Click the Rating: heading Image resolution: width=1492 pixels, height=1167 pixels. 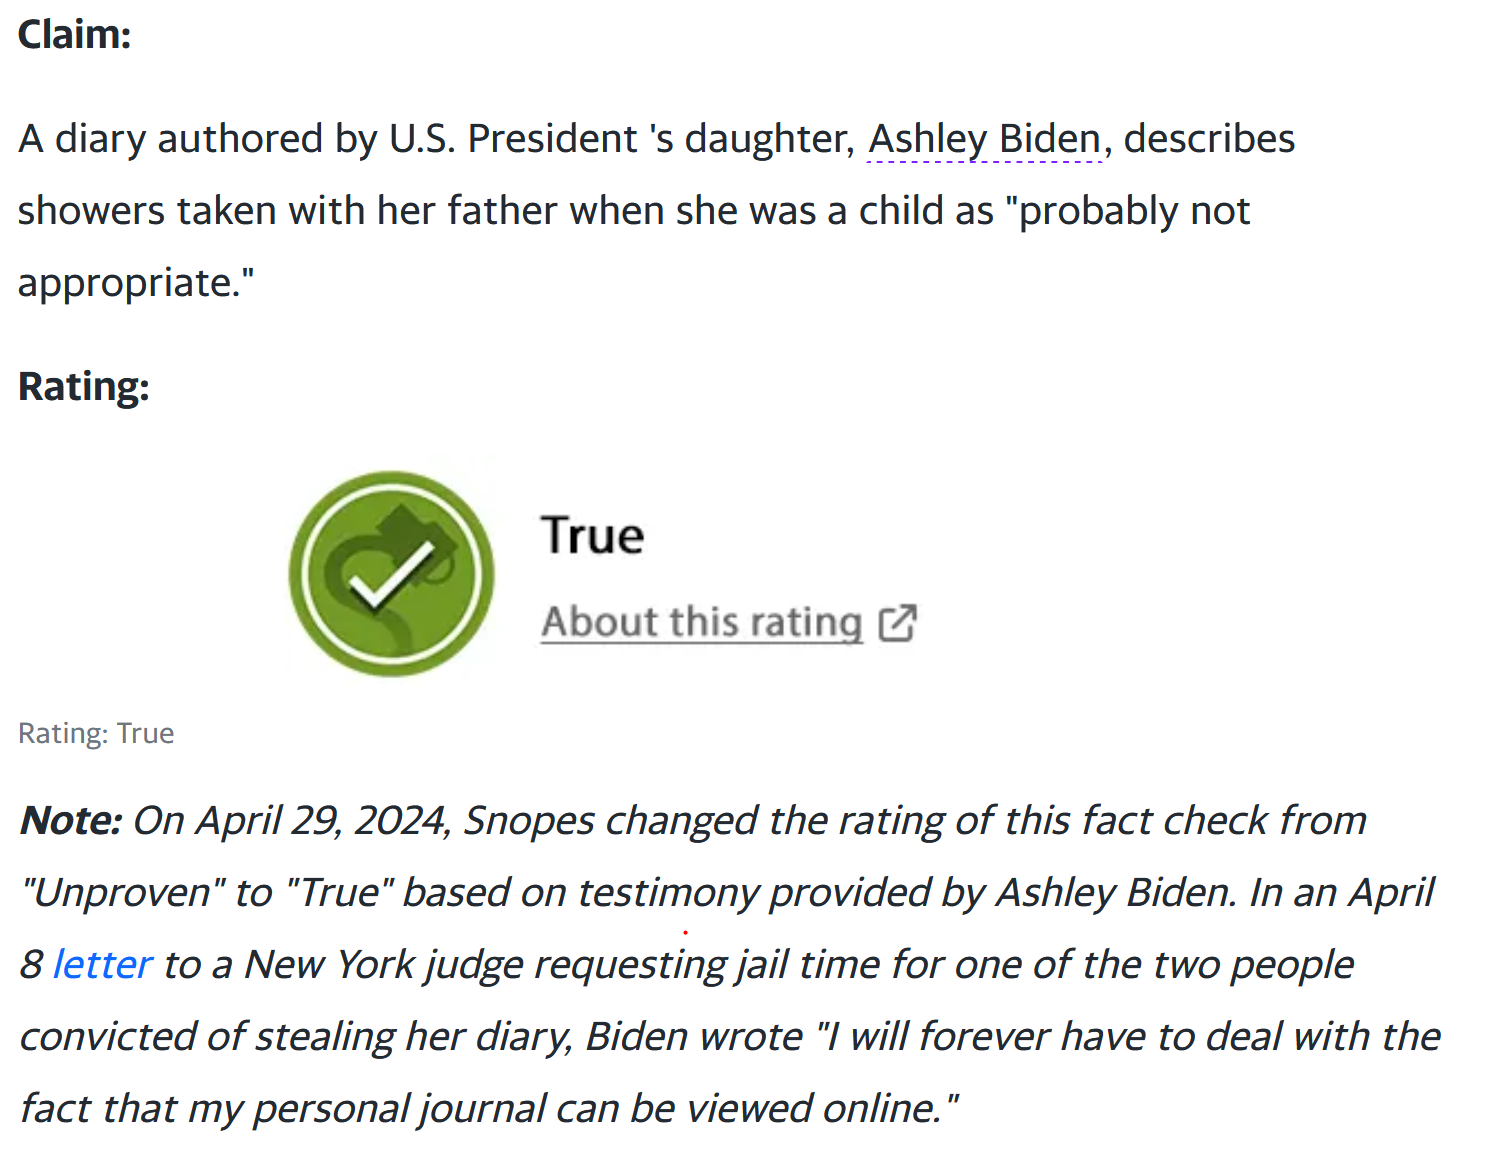(84, 386)
